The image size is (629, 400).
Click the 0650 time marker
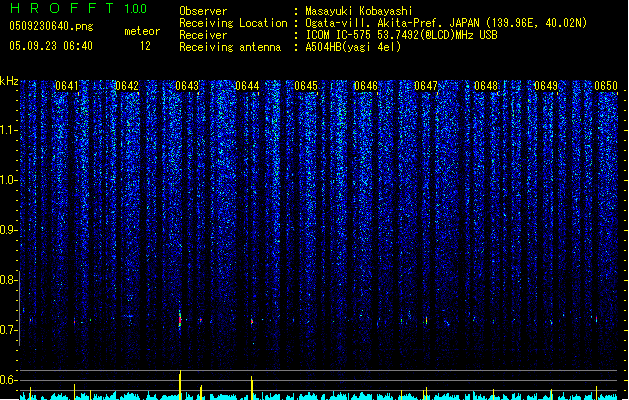pyautogui.click(x=606, y=86)
